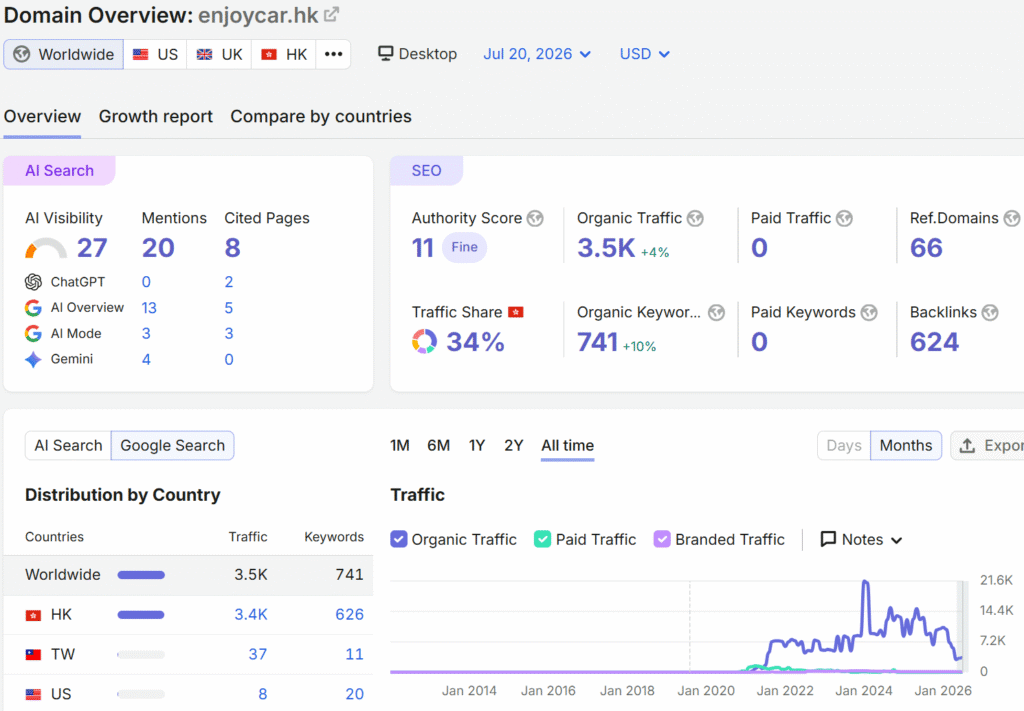Screen dimensions: 1024x711
Task: Click the HK flag in the country selector
Action: [x=269, y=54]
